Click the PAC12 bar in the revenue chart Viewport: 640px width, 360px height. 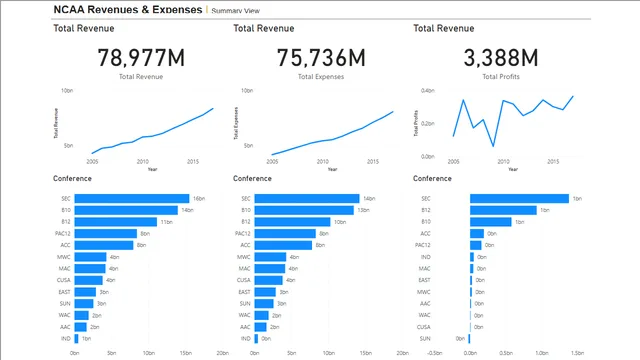(x=106, y=233)
